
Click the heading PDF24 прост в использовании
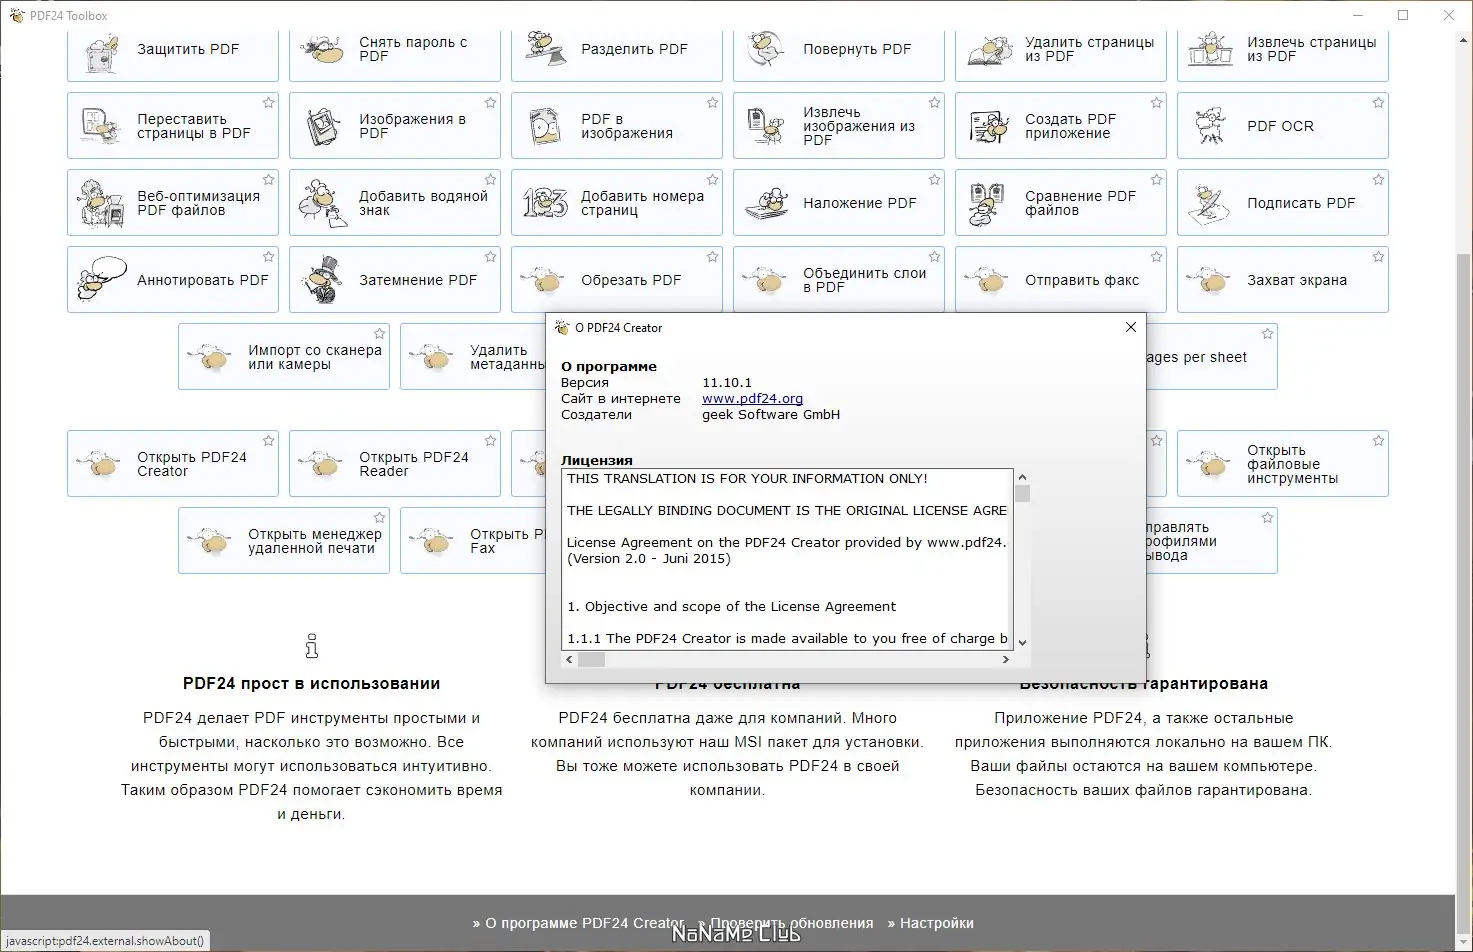311,684
